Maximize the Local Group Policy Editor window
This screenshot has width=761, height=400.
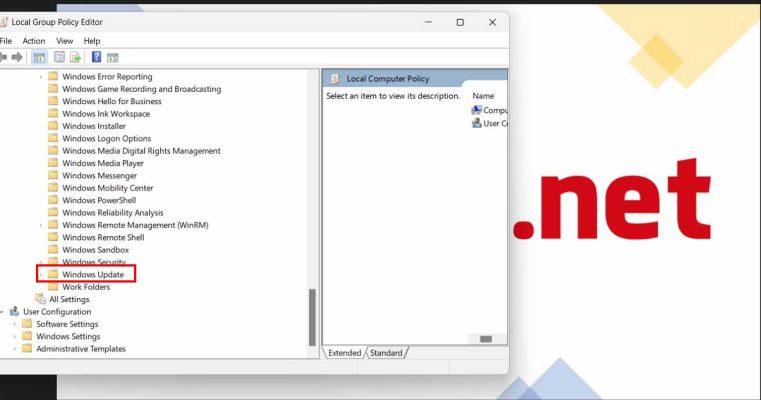(x=460, y=22)
